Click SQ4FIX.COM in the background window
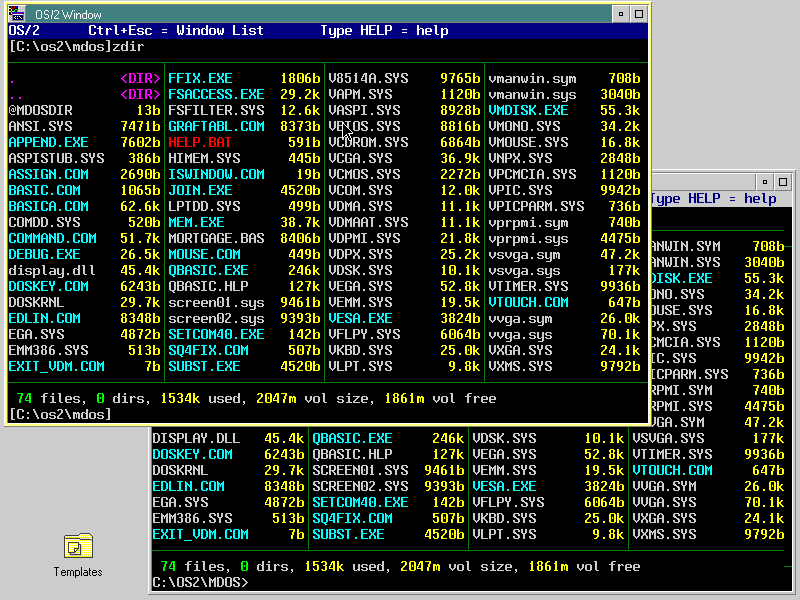Screen dimensions: 800x600 352,518
